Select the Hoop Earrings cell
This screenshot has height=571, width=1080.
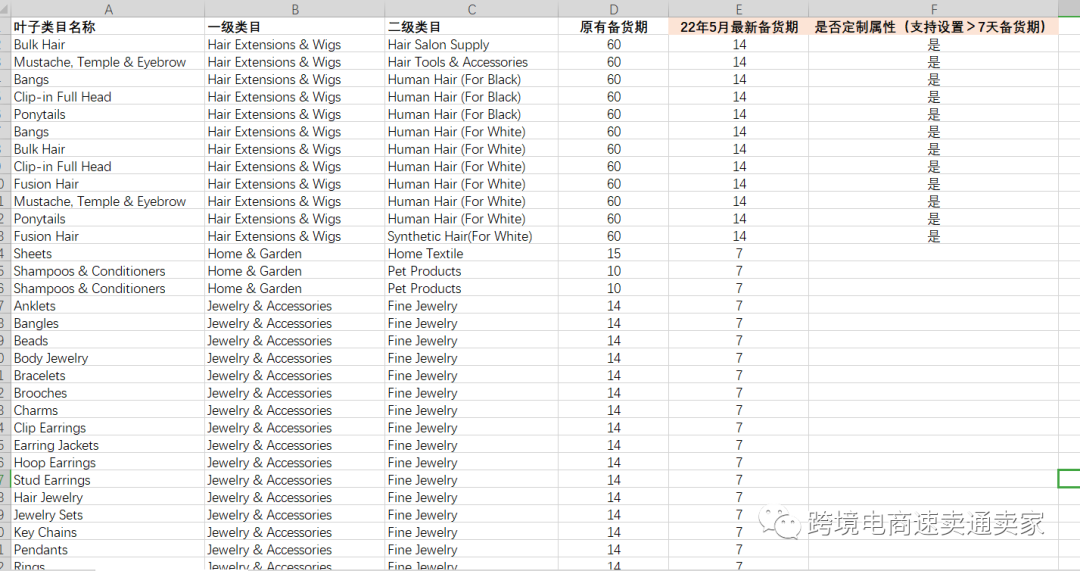[x=108, y=463]
